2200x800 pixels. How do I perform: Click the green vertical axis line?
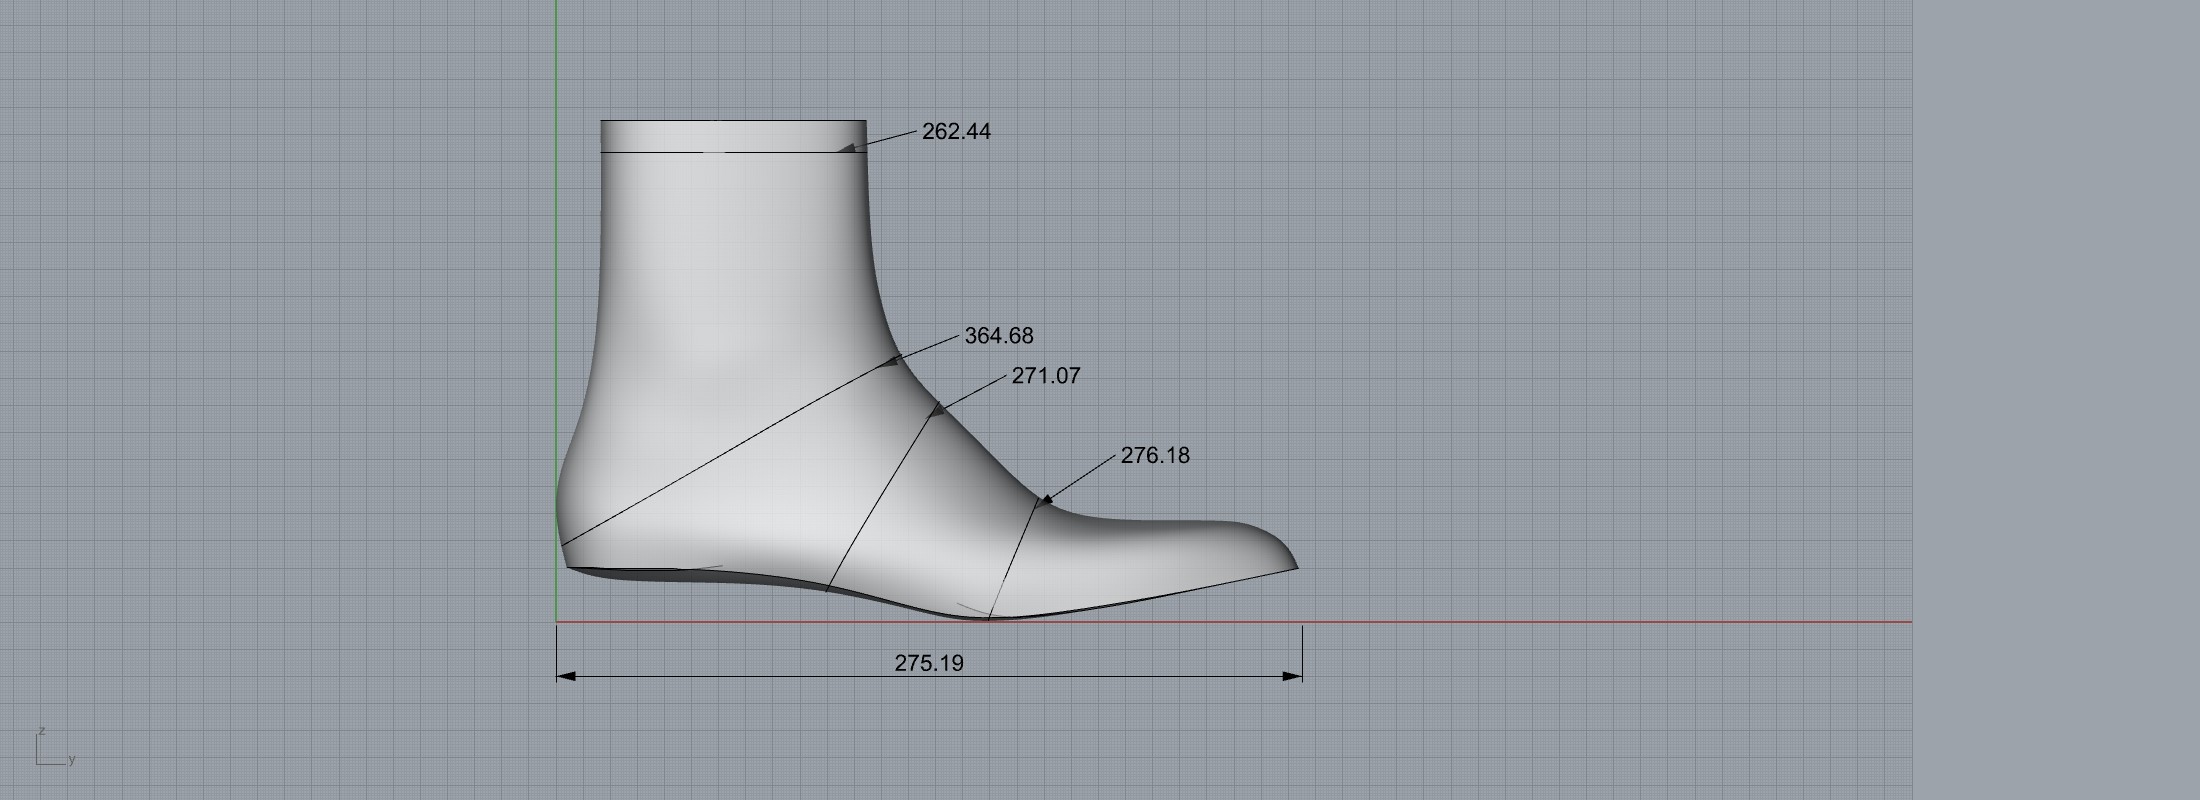[557, 300]
